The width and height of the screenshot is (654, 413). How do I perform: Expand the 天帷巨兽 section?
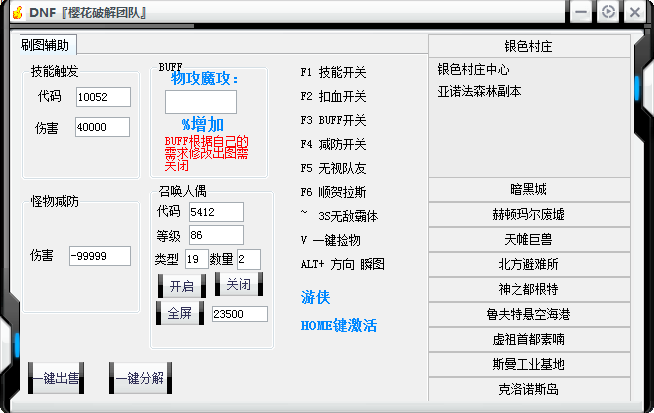(x=529, y=239)
